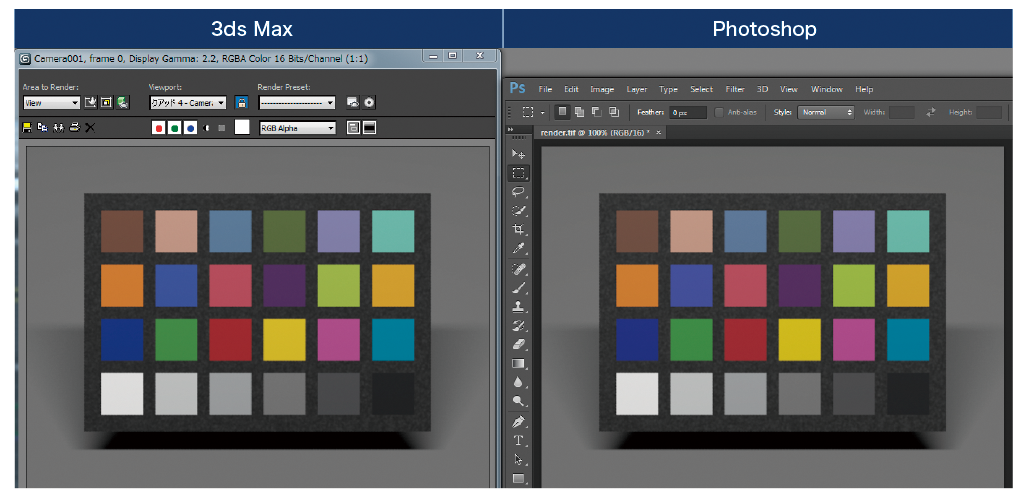Open the Viewport dropdown in 3ds Max
This screenshot has height=503, width=1028.
pyautogui.click(x=188, y=103)
